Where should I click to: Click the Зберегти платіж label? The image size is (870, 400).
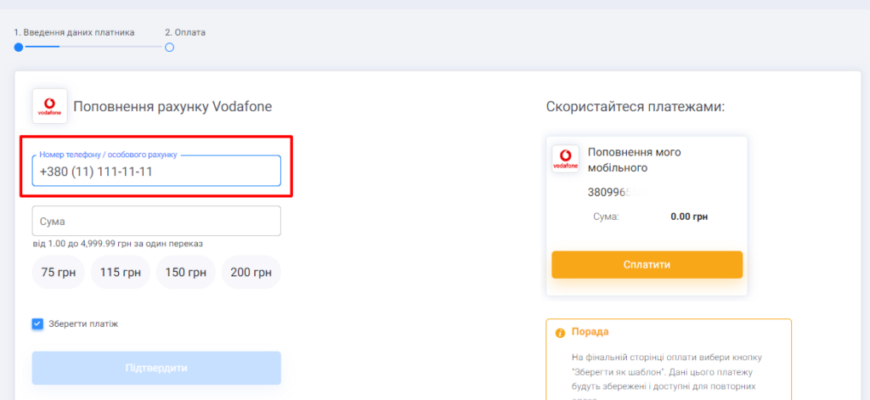pyautogui.click(x=83, y=324)
